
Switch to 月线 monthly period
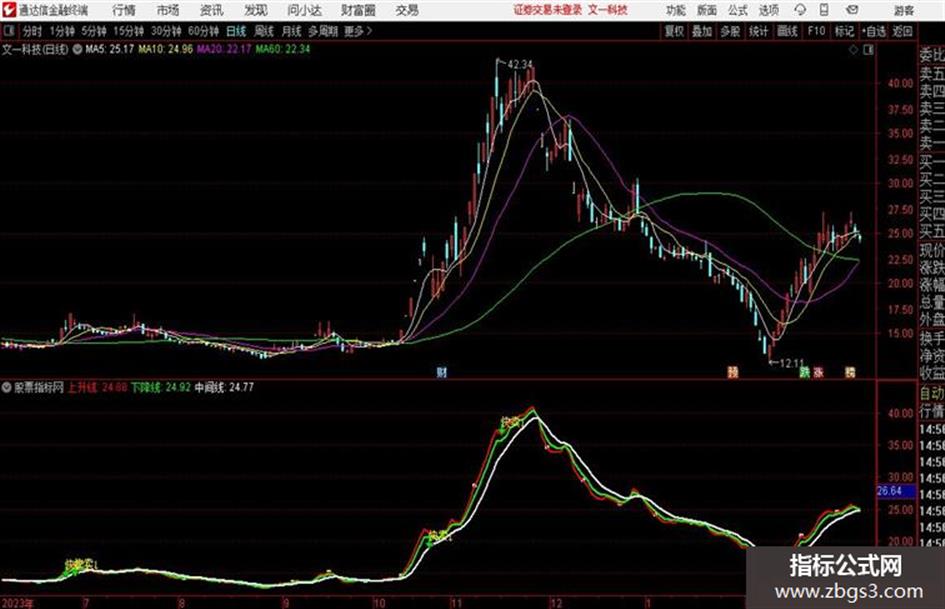click(291, 31)
